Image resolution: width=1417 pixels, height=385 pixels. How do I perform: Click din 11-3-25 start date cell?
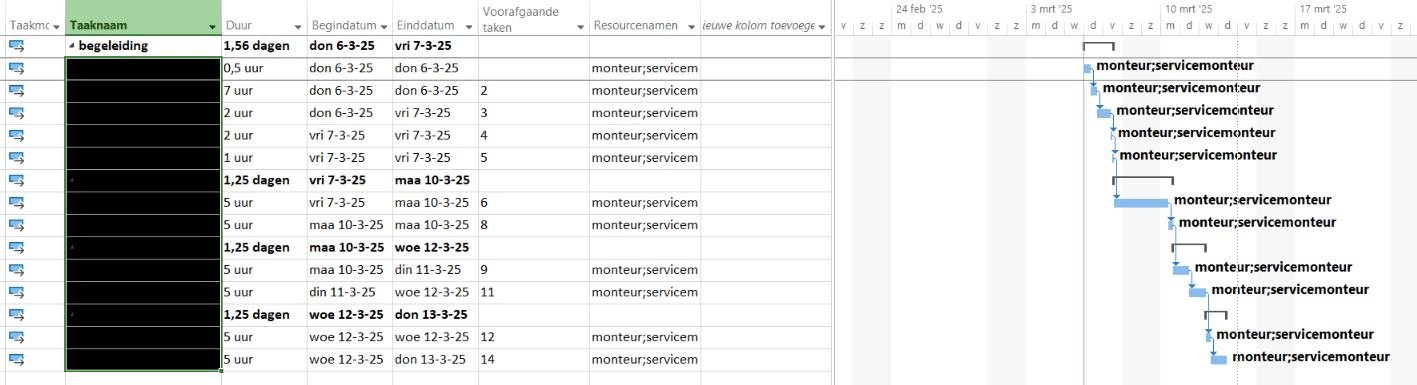(349, 292)
